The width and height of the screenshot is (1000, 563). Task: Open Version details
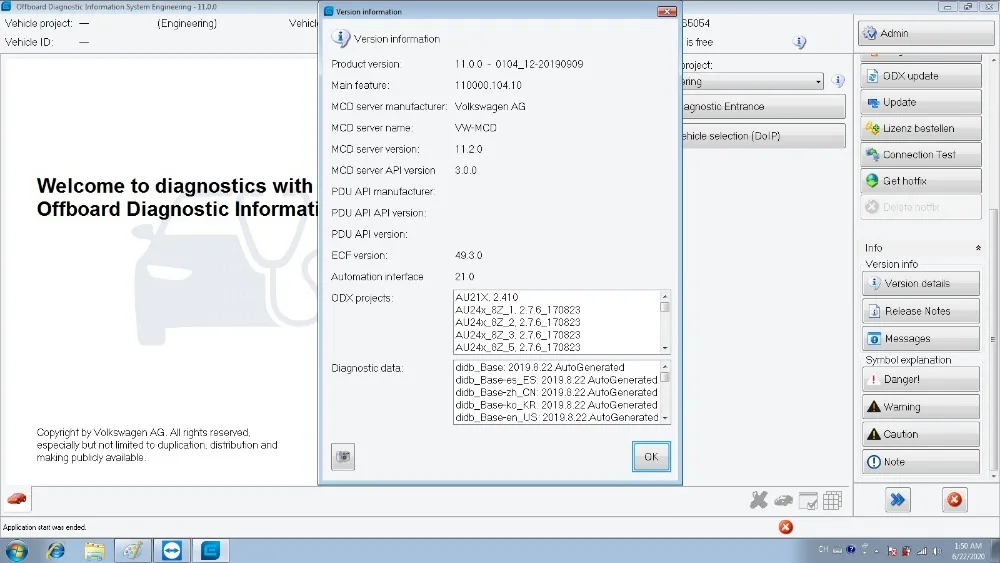coord(921,284)
